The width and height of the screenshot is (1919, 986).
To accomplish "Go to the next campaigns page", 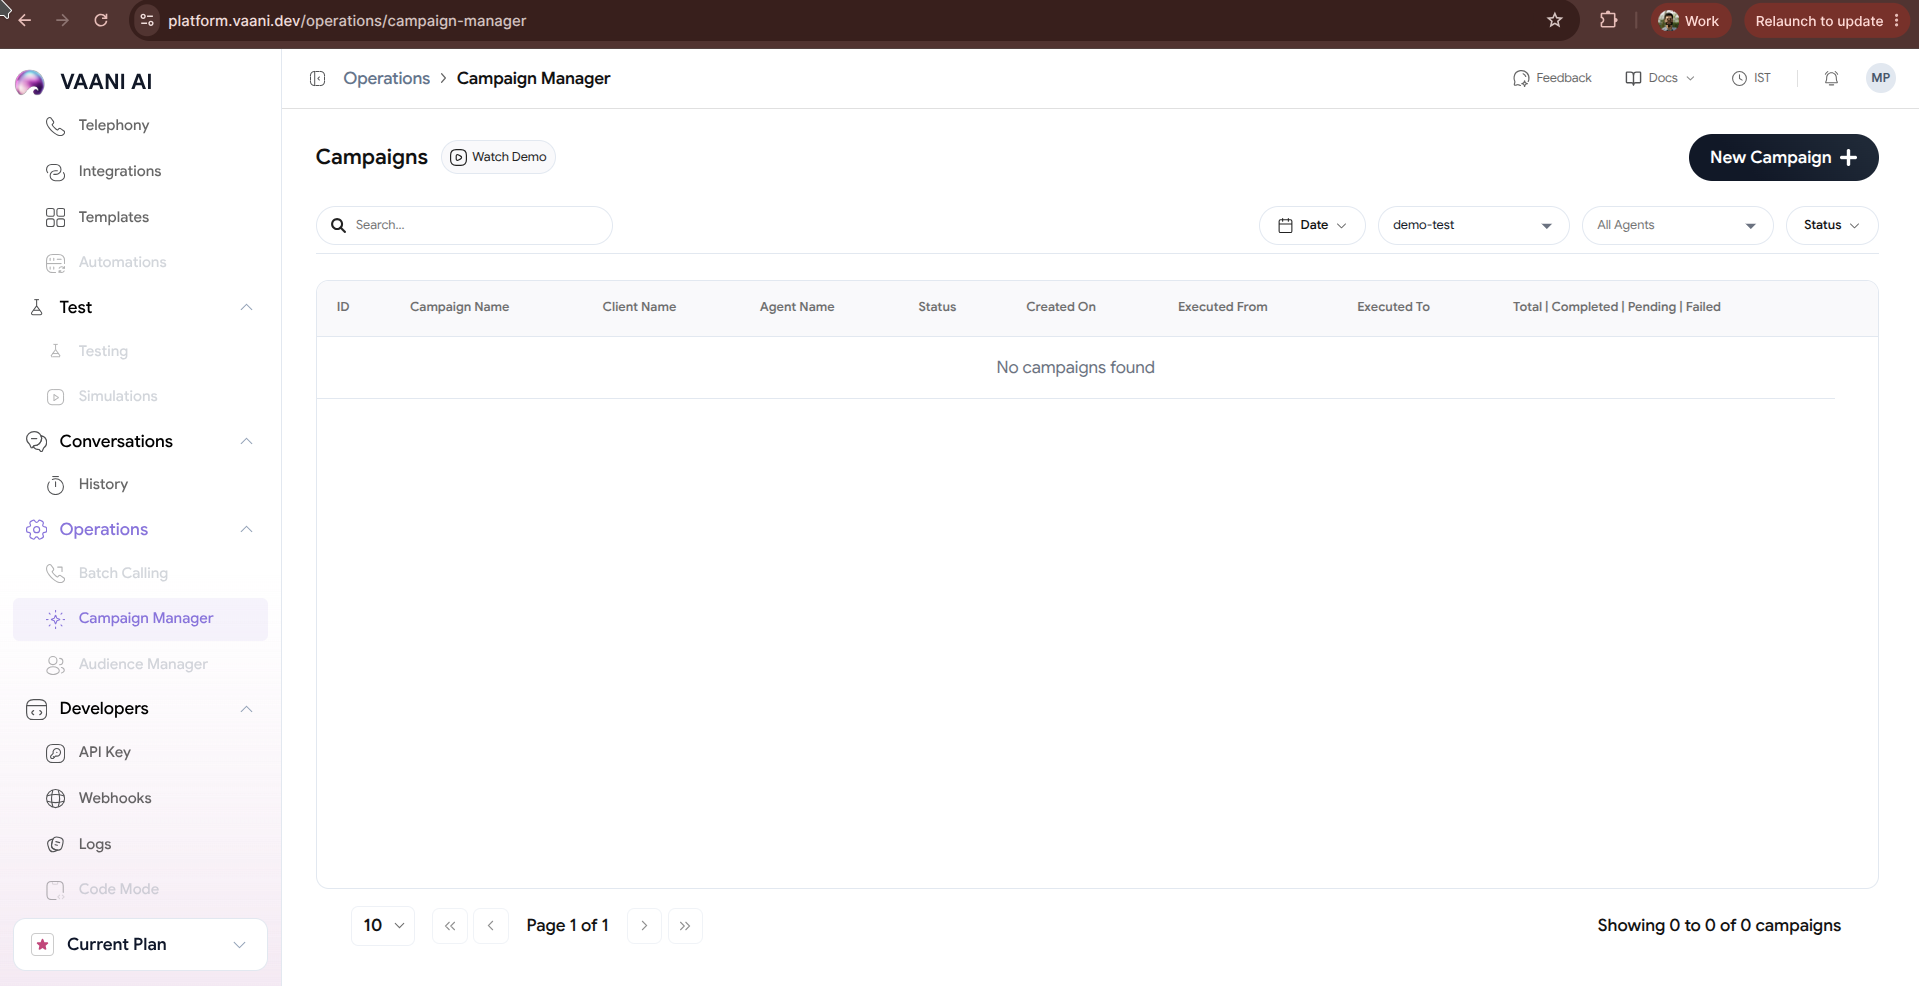I will pyautogui.click(x=644, y=926).
